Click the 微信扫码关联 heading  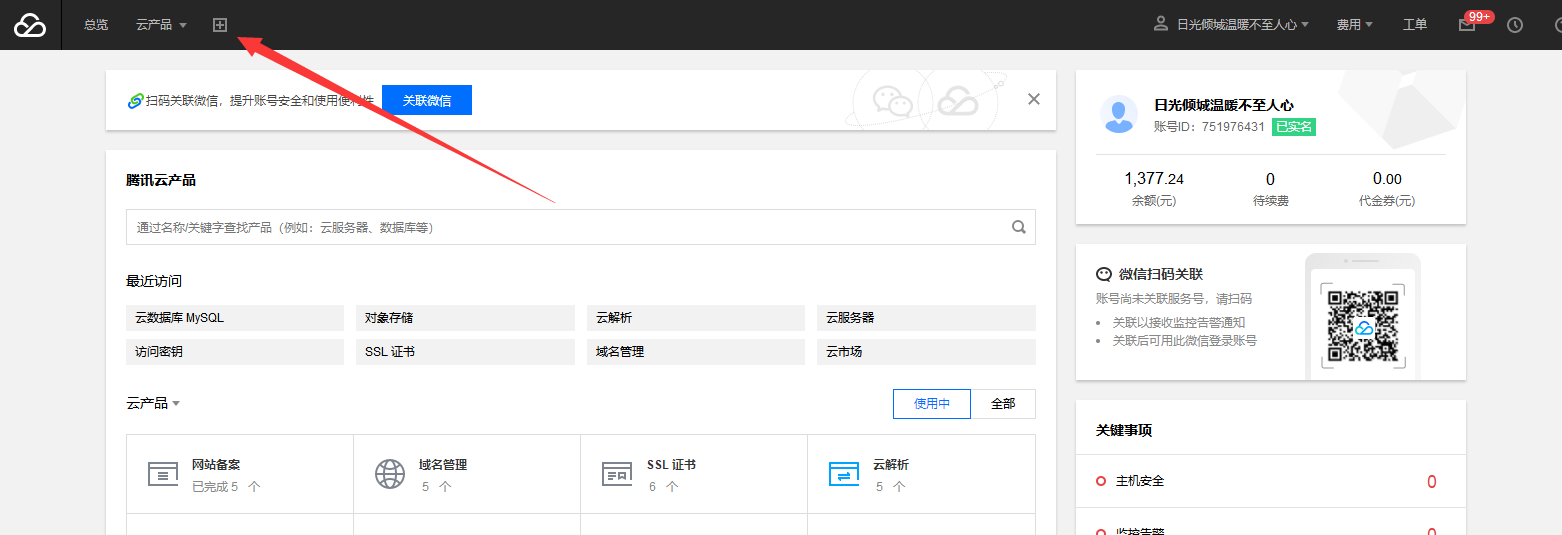(x=1160, y=274)
